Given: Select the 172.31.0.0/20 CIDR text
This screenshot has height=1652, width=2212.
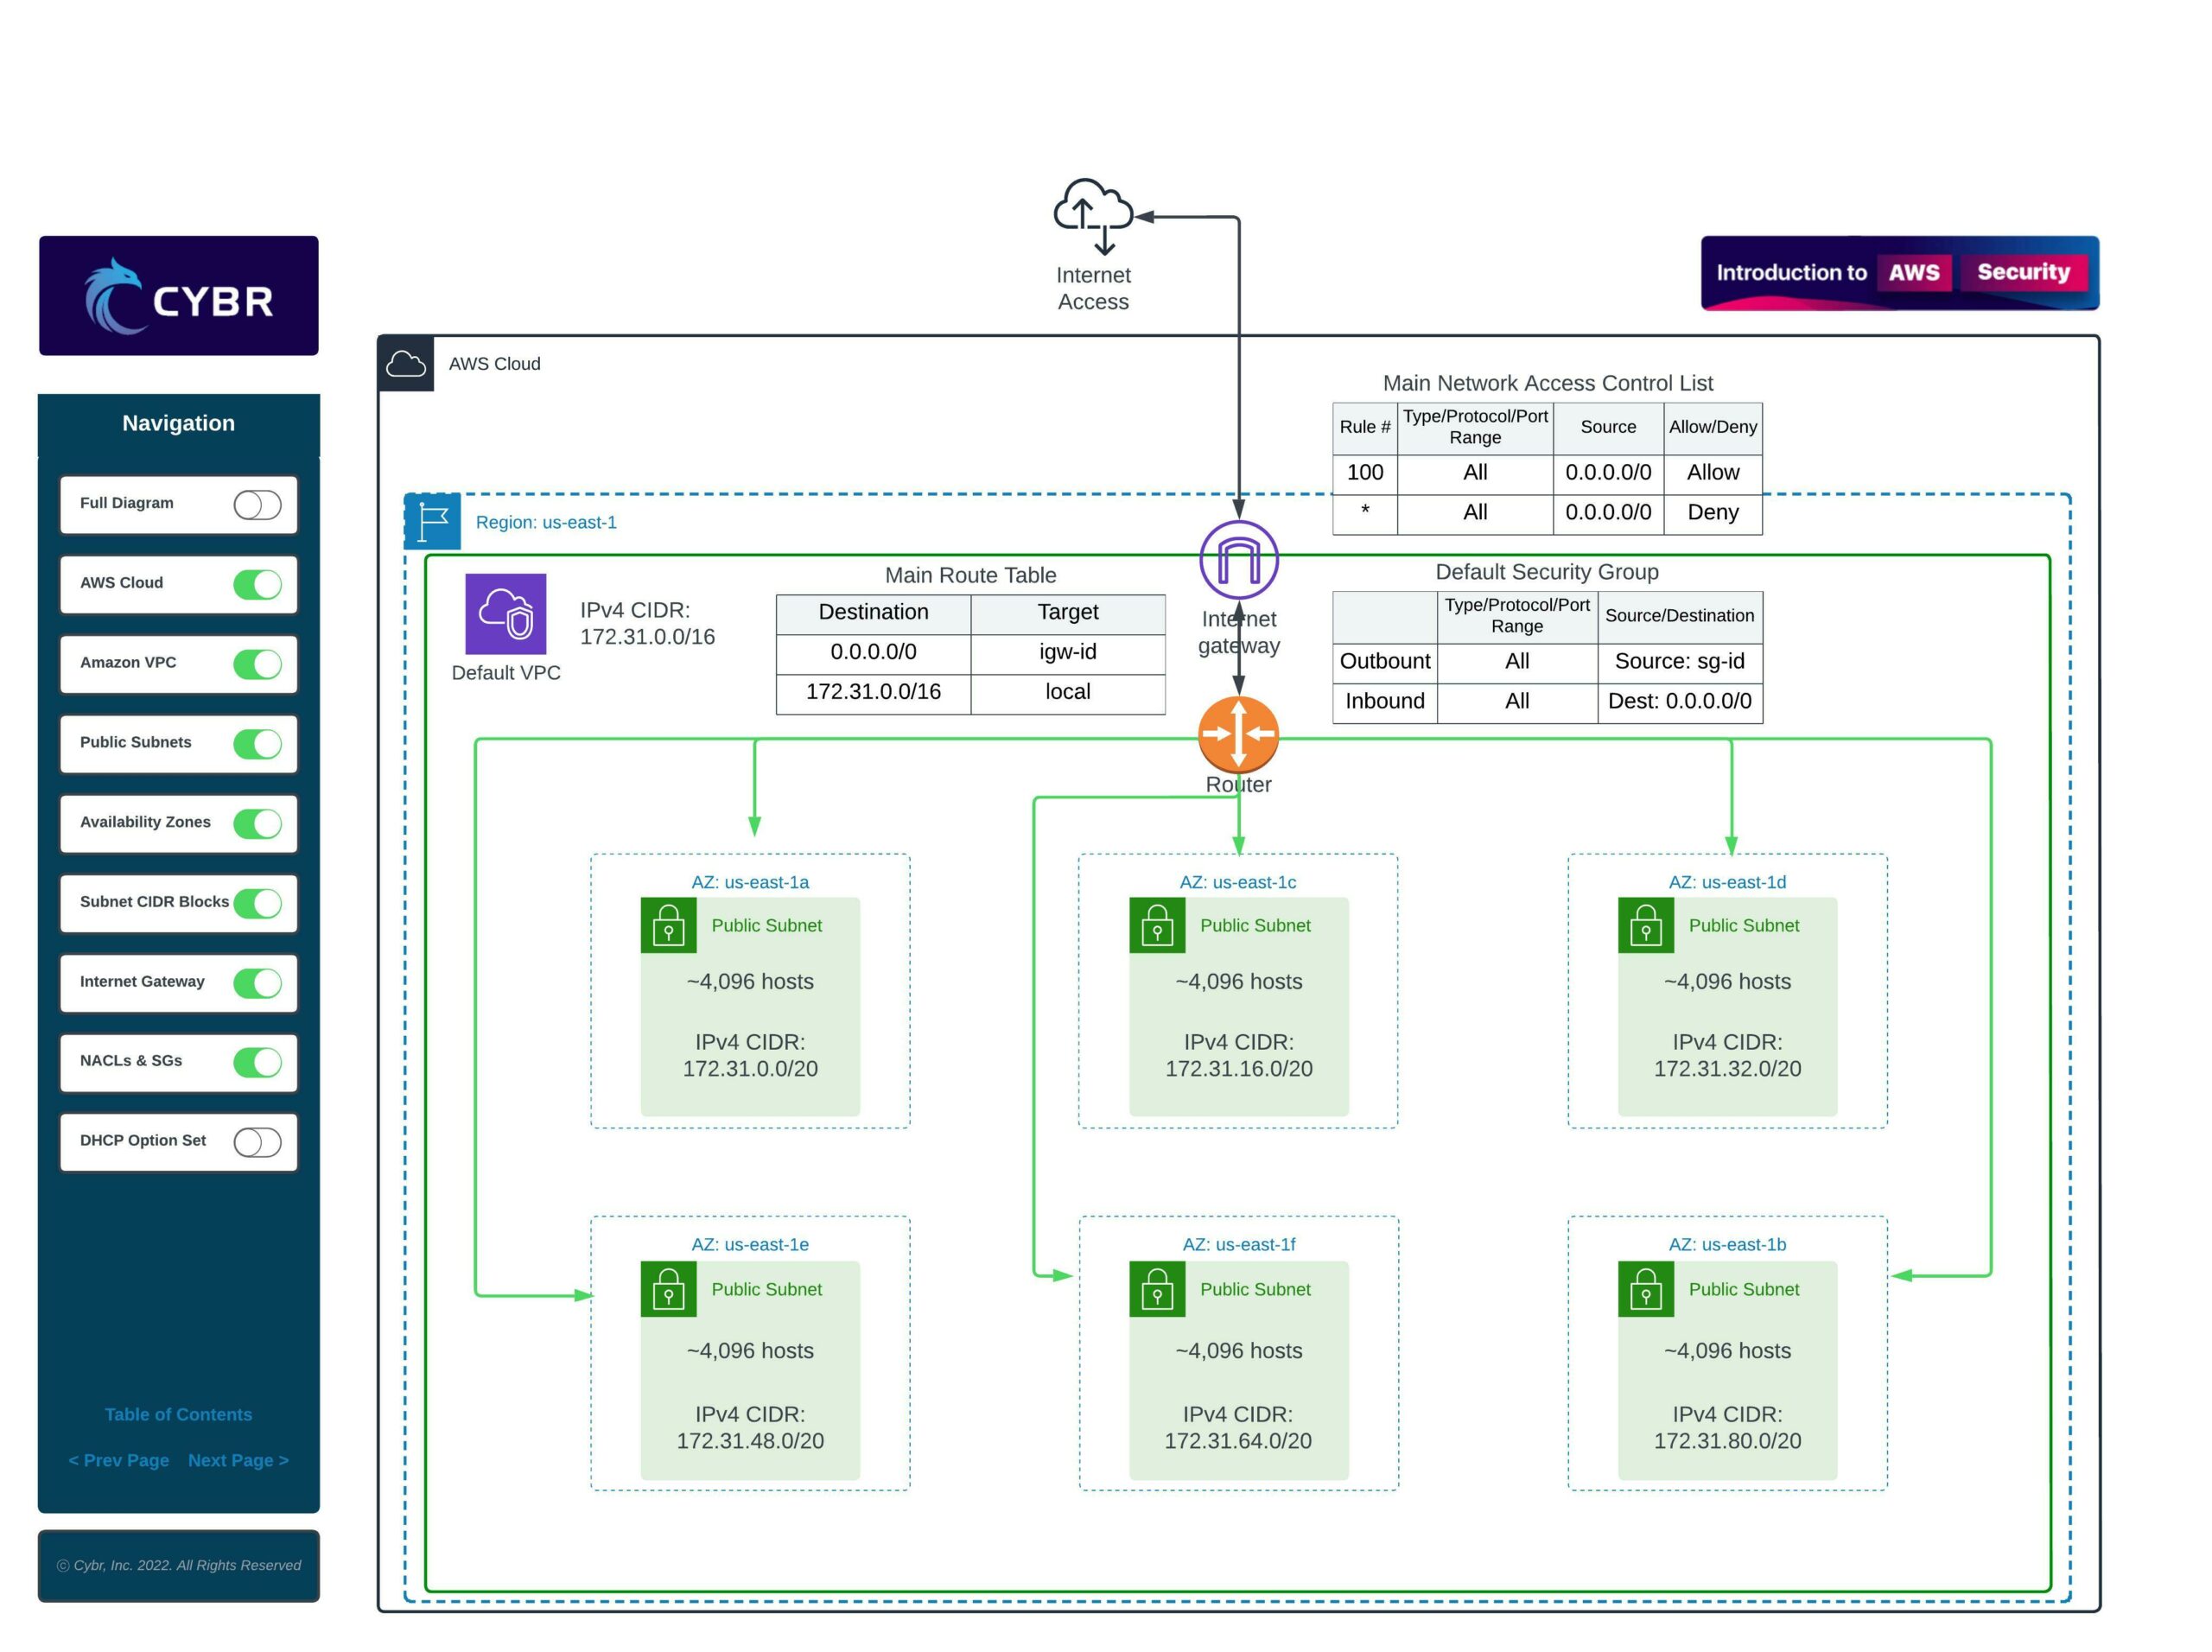Looking at the screenshot, I should point(750,1069).
